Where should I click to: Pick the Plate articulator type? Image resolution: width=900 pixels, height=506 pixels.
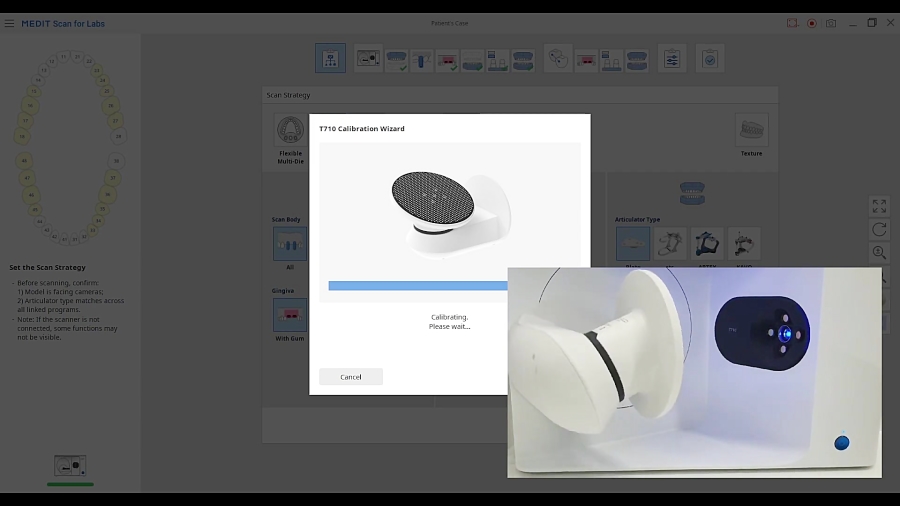click(x=633, y=244)
